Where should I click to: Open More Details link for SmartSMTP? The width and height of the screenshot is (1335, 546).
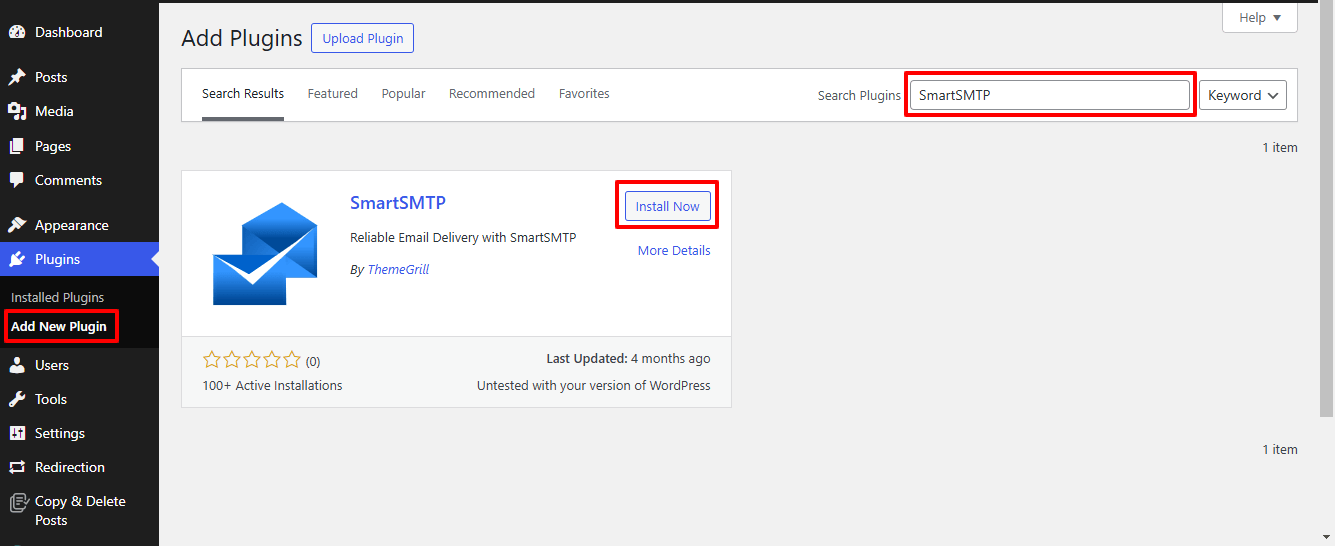click(674, 250)
